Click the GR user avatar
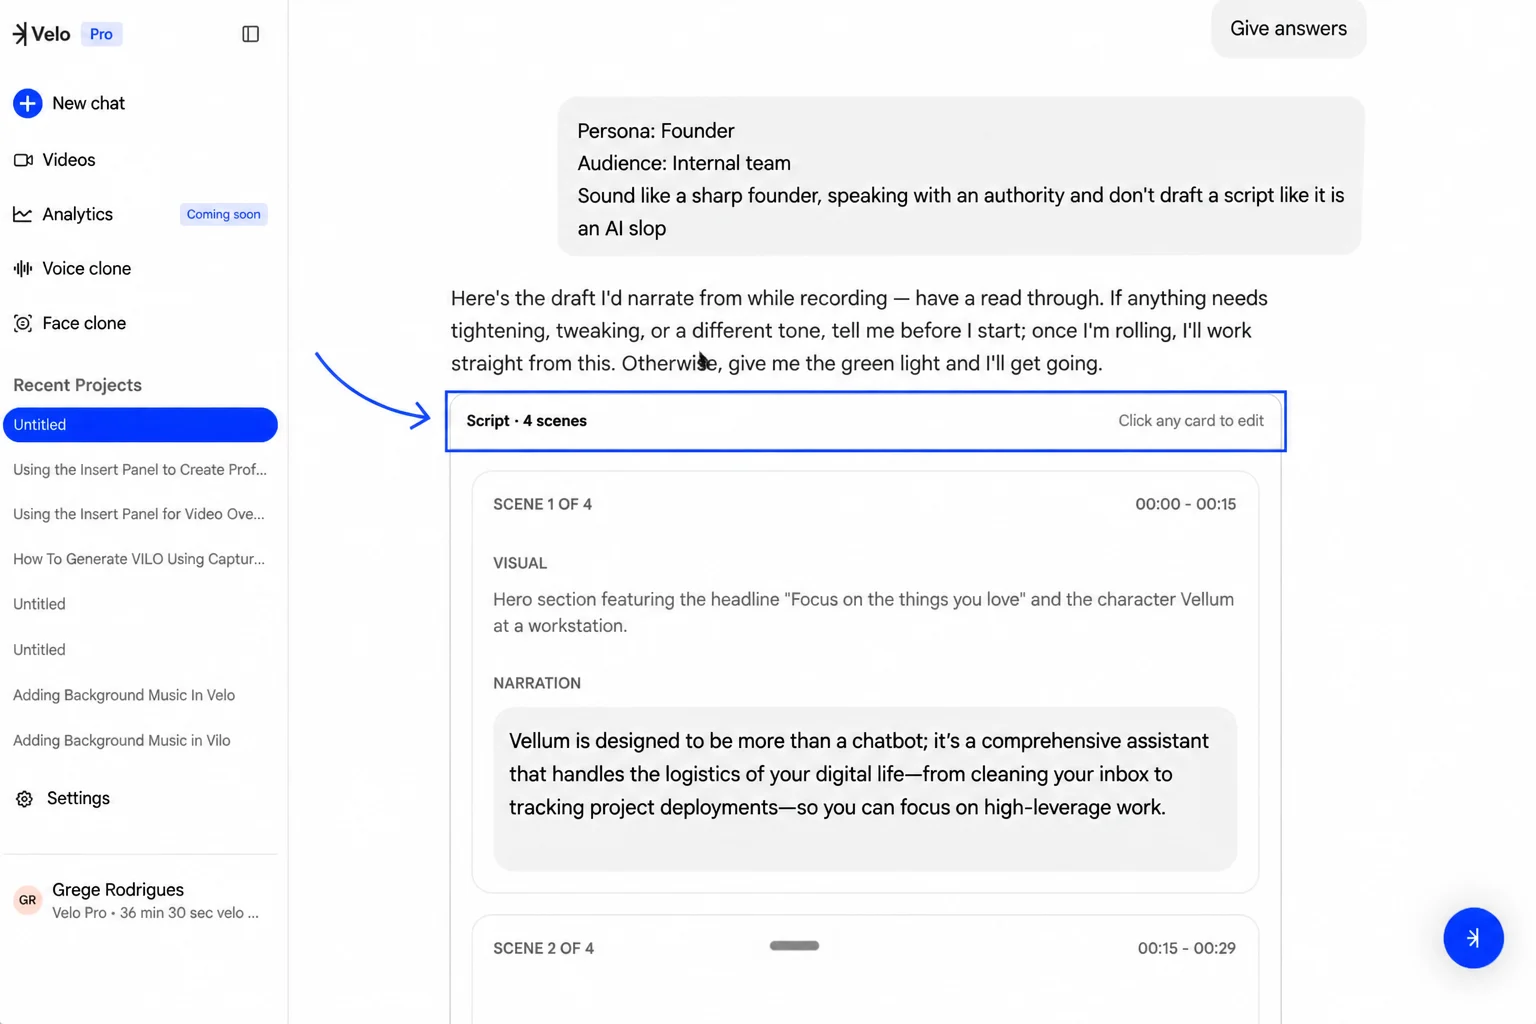 point(27,900)
